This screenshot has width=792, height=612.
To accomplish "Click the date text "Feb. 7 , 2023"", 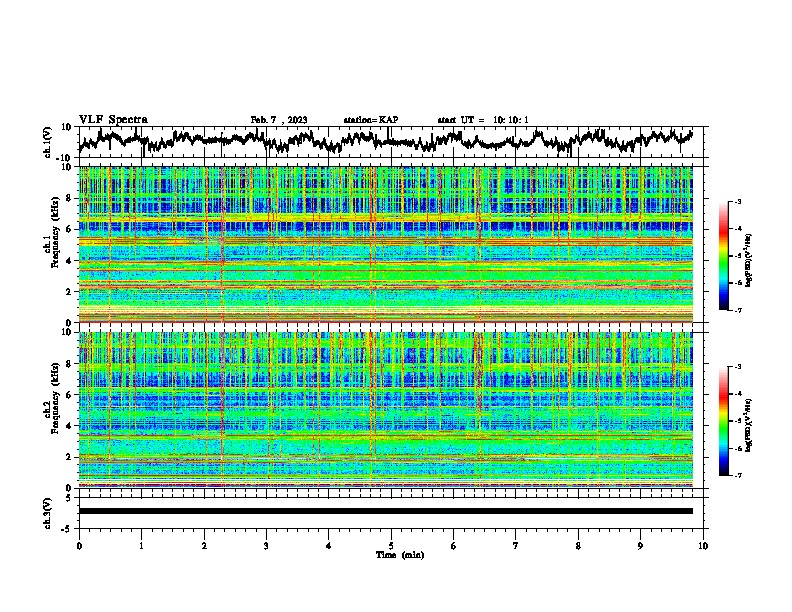I will 279,120.
